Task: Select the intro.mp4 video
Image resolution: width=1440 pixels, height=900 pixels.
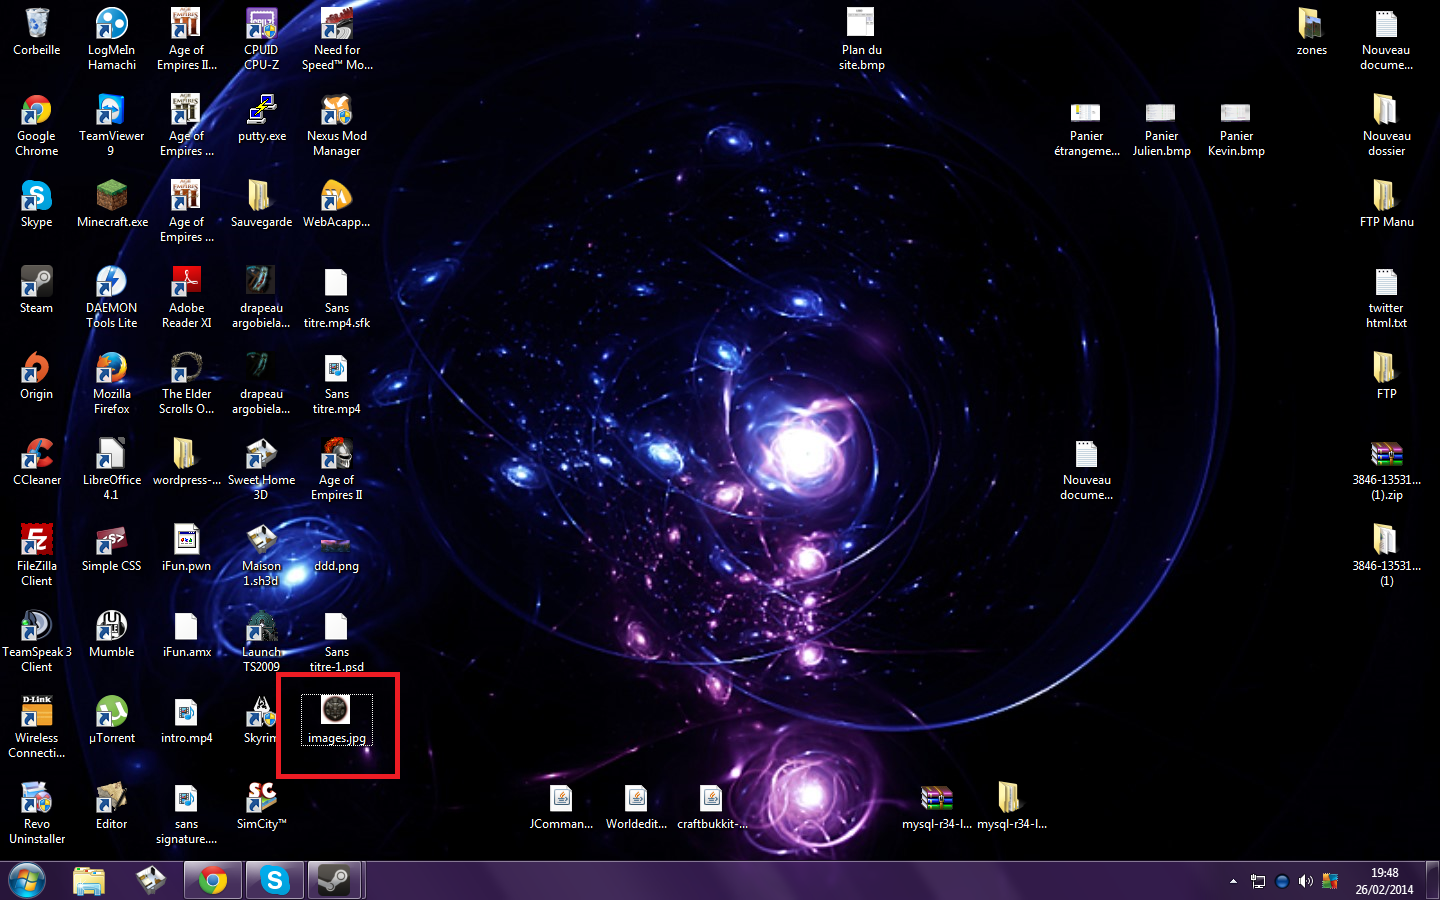Action: pyautogui.click(x=187, y=720)
